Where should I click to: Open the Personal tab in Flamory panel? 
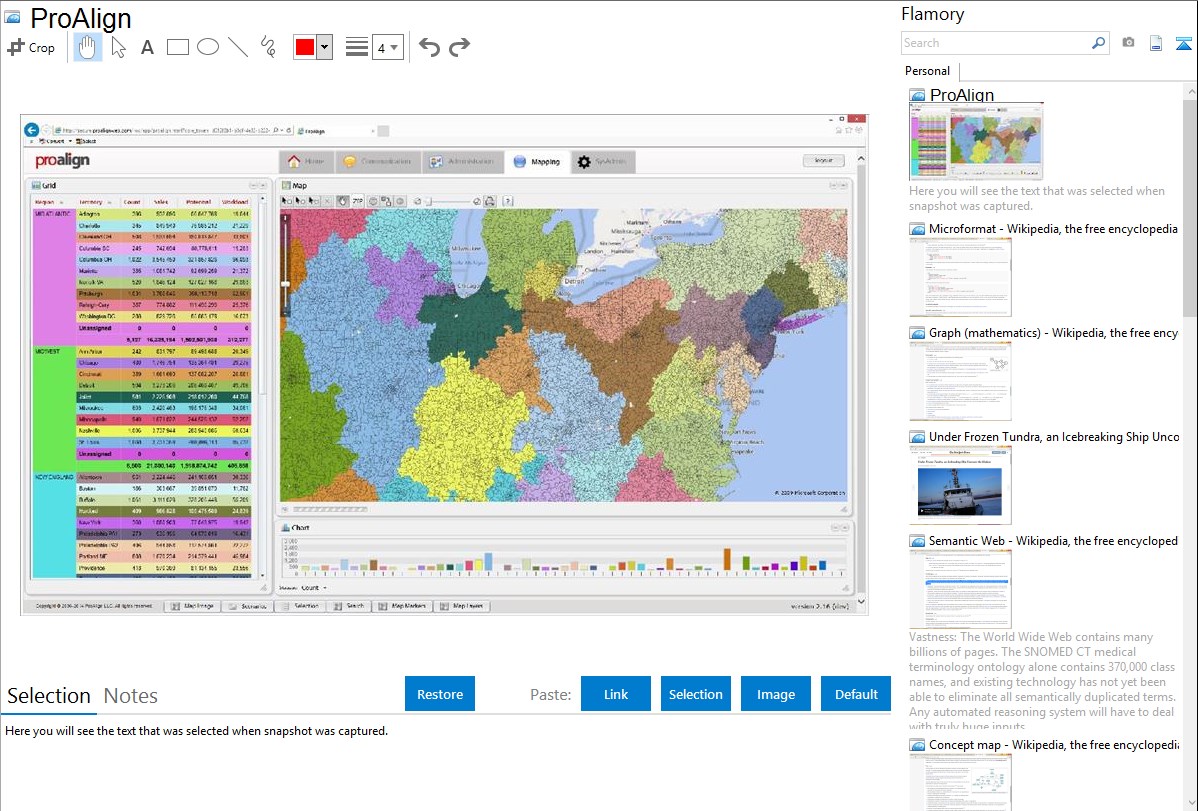928,71
